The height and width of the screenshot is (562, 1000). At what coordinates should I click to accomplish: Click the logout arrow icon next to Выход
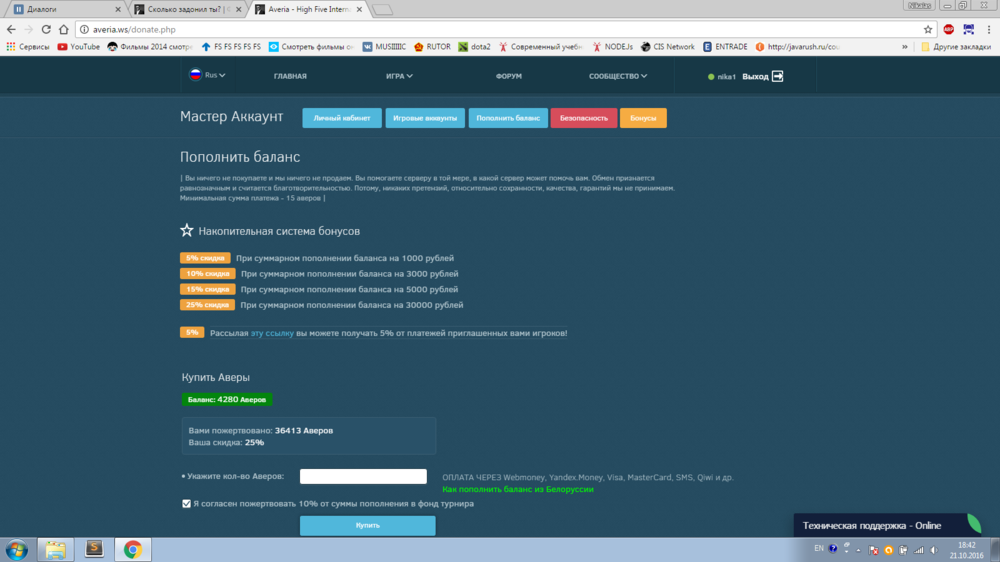[778, 76]
